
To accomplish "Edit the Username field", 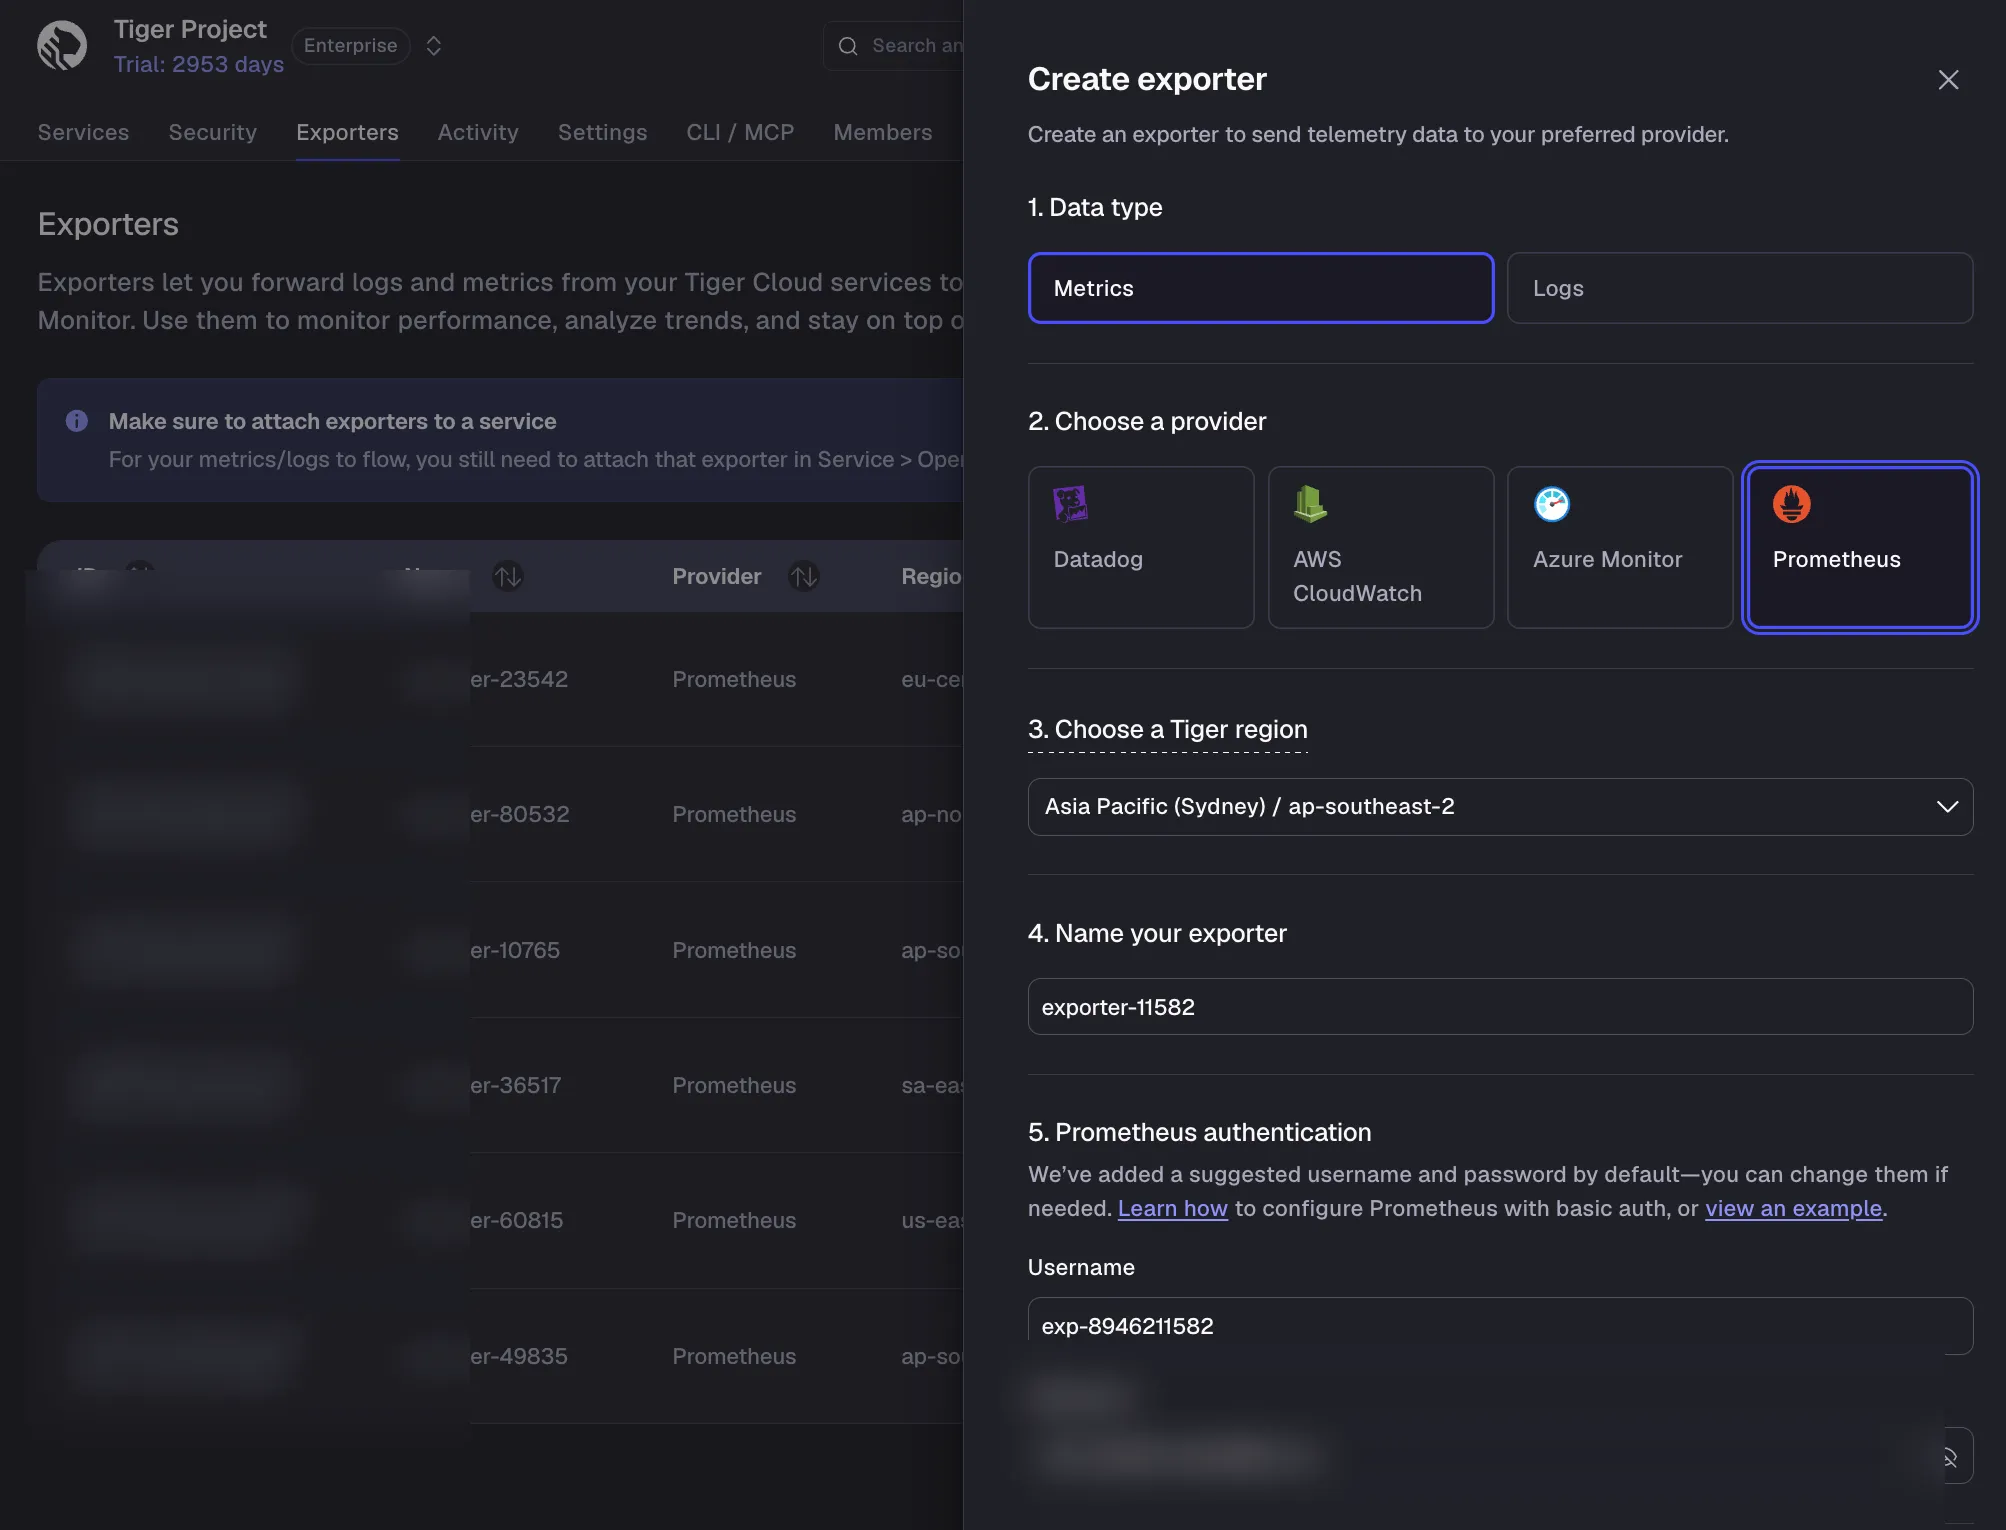I will [x=1500, y=1326].
